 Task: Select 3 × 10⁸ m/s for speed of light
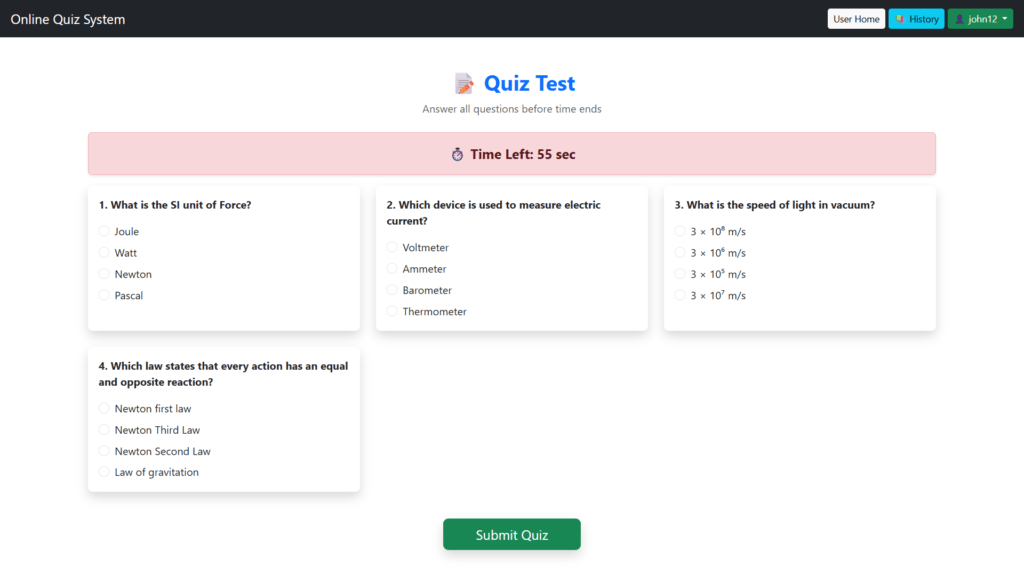click(x=680, y=231)
